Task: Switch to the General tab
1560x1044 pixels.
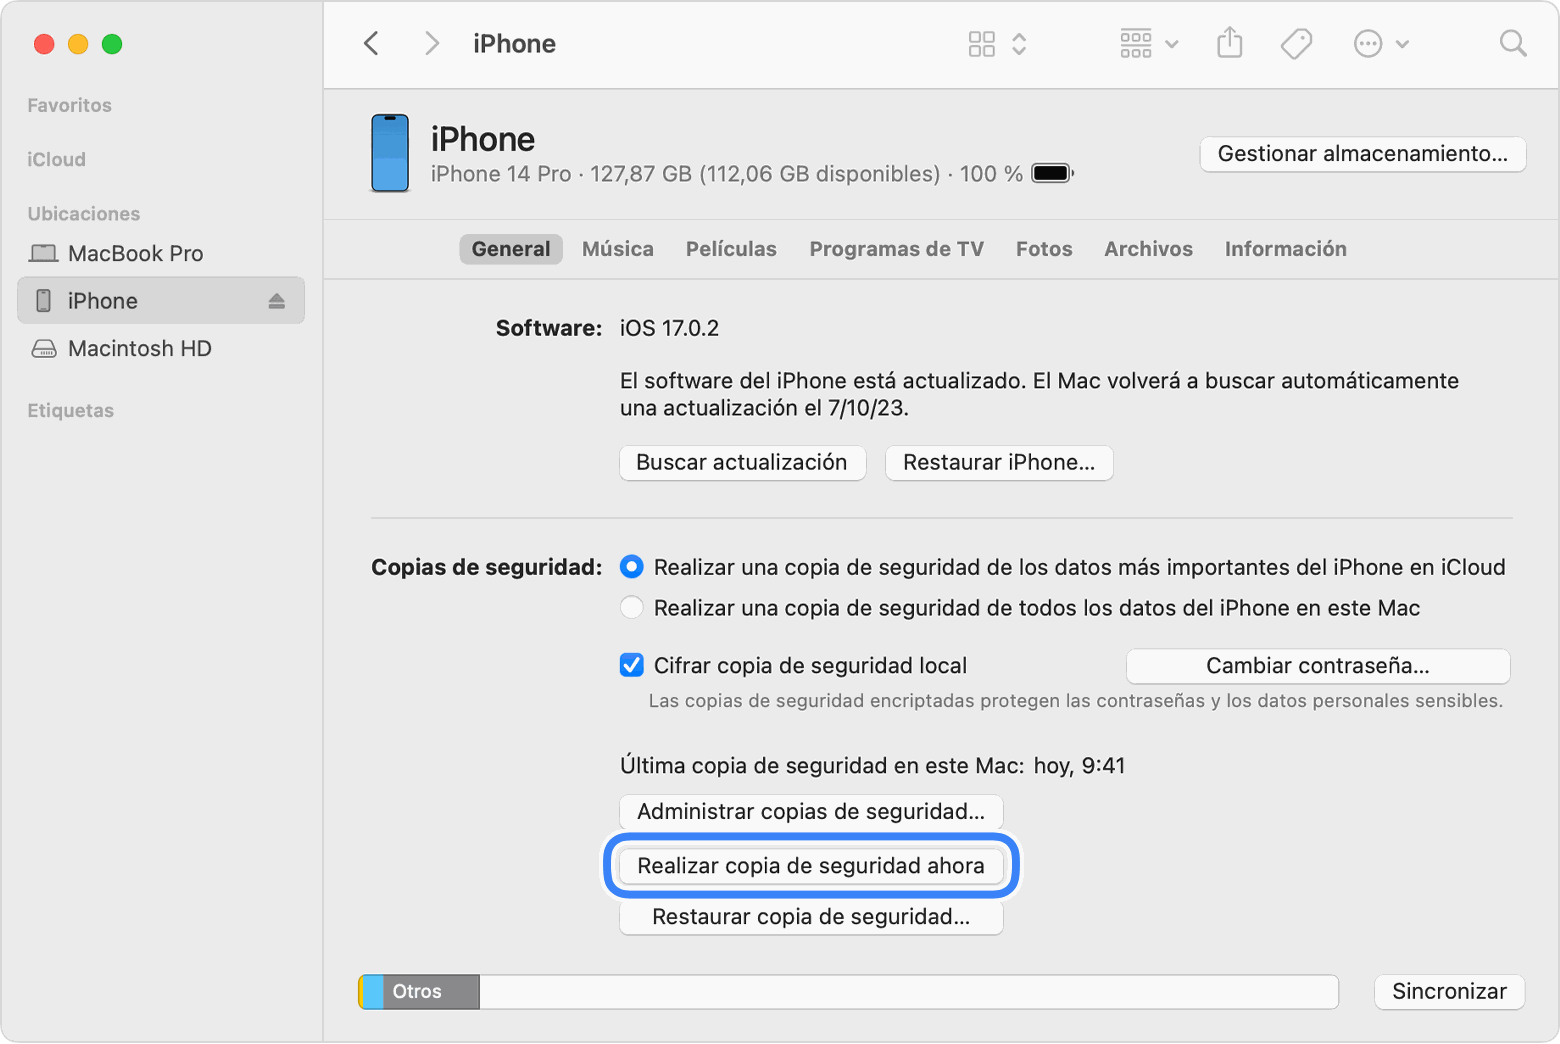Action: [511, 249]
